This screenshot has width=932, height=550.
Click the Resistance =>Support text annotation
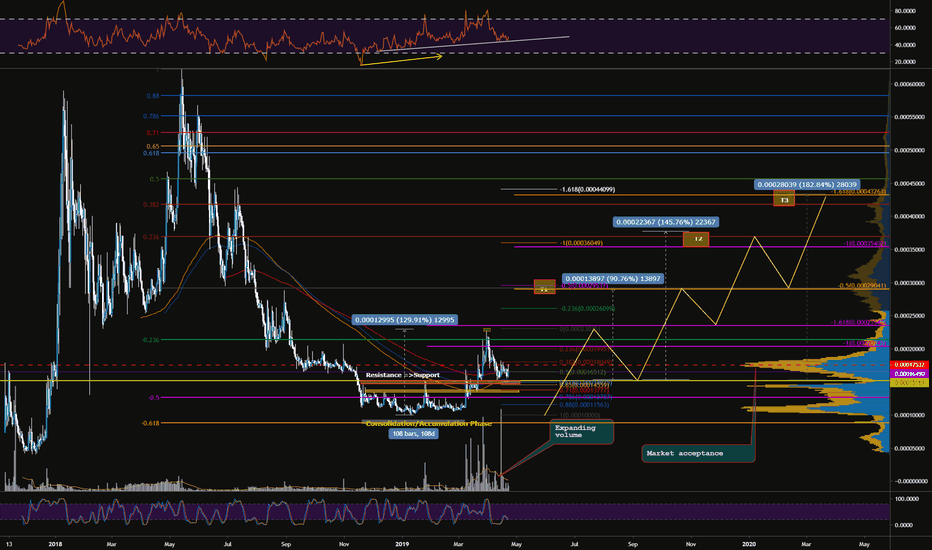(402, 375)
